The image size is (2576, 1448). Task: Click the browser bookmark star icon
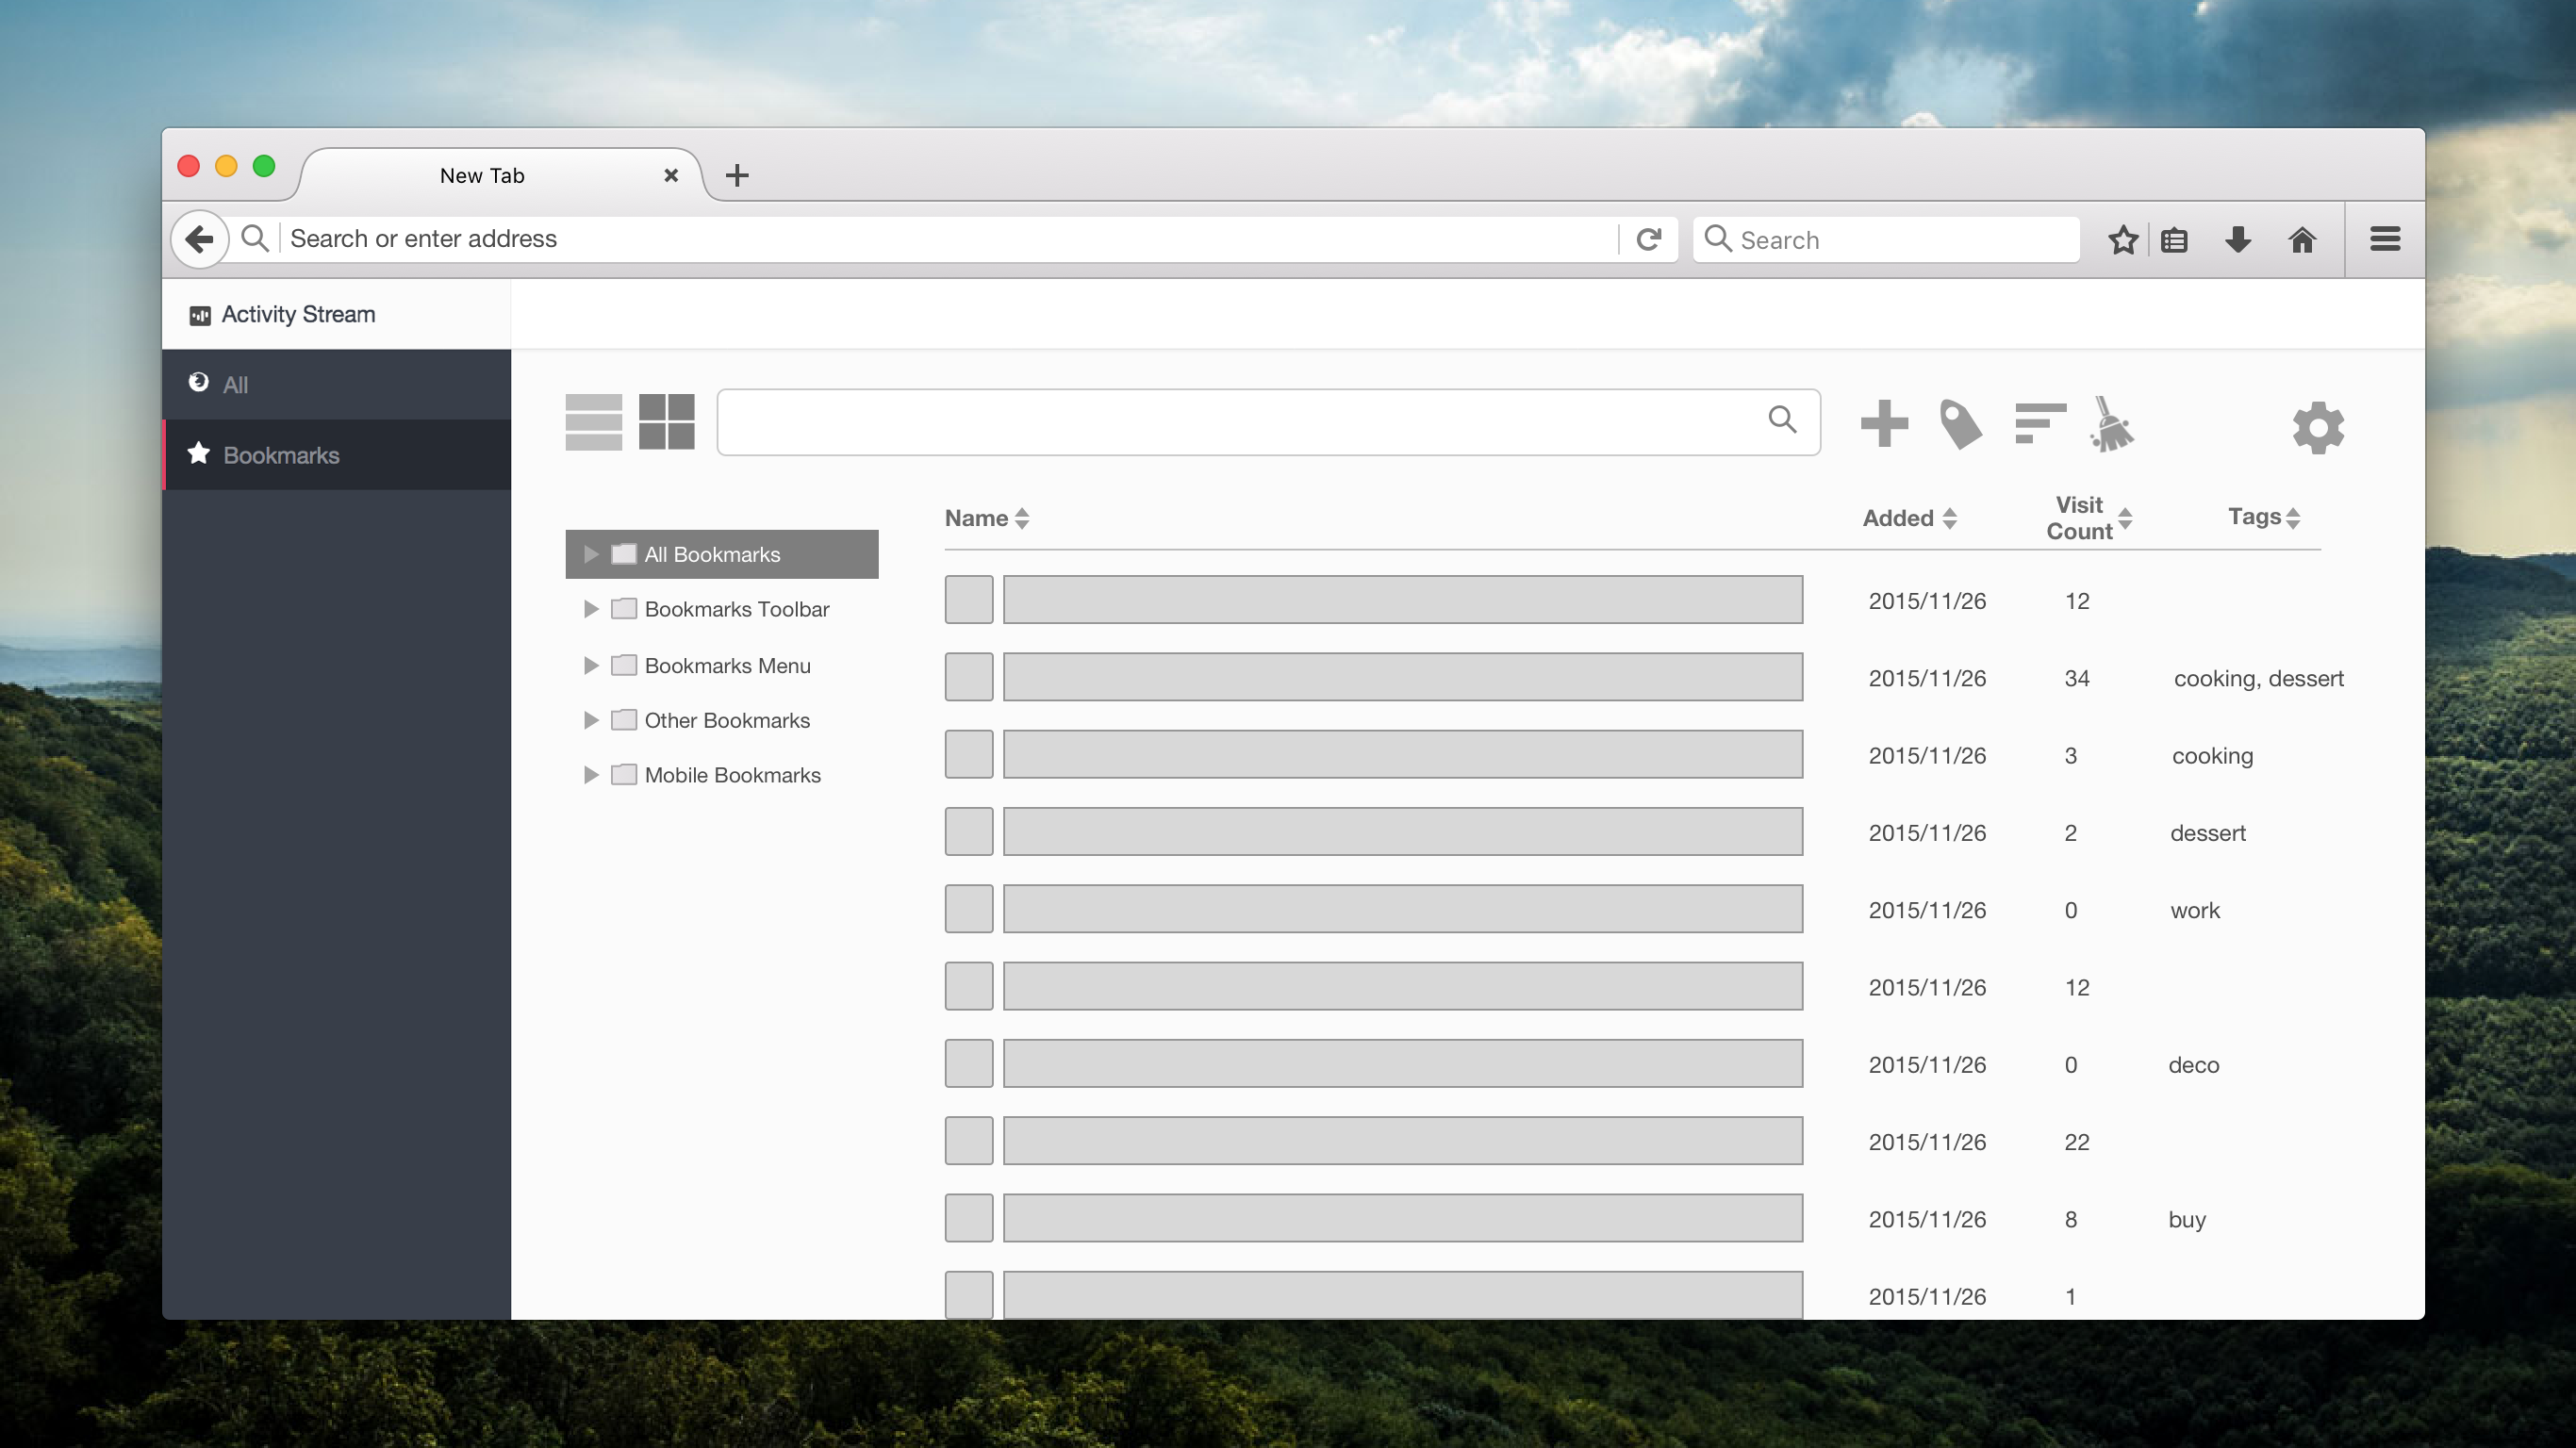[2122, 240]
